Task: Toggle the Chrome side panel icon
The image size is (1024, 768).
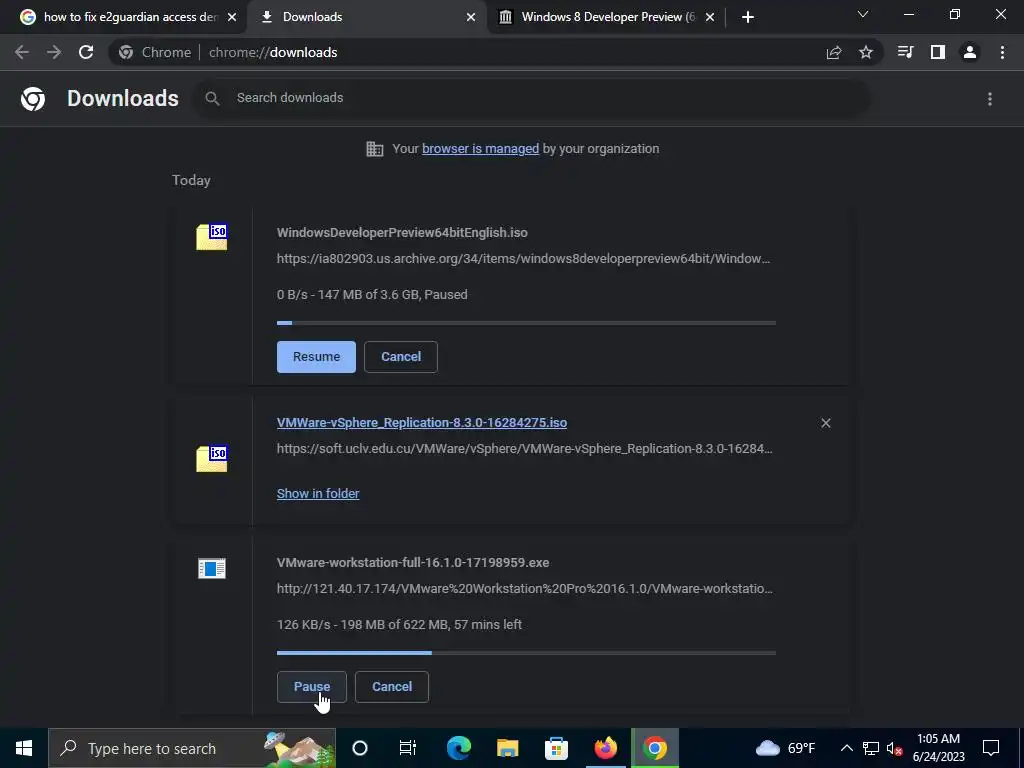Action: pyautogui.click(x=938, y=52)
